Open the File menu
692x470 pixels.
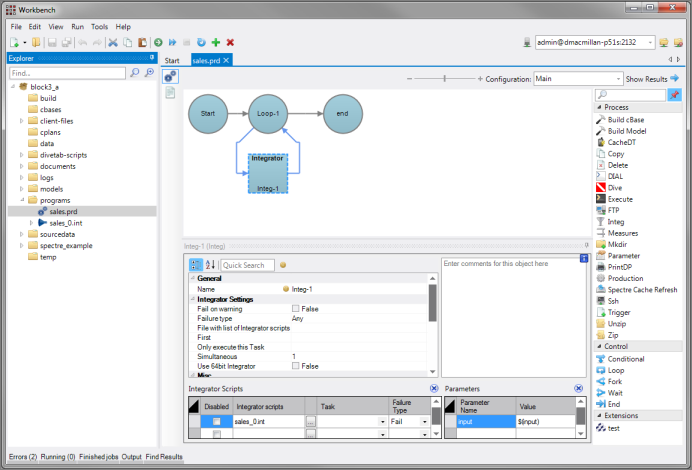coord(16,26)
